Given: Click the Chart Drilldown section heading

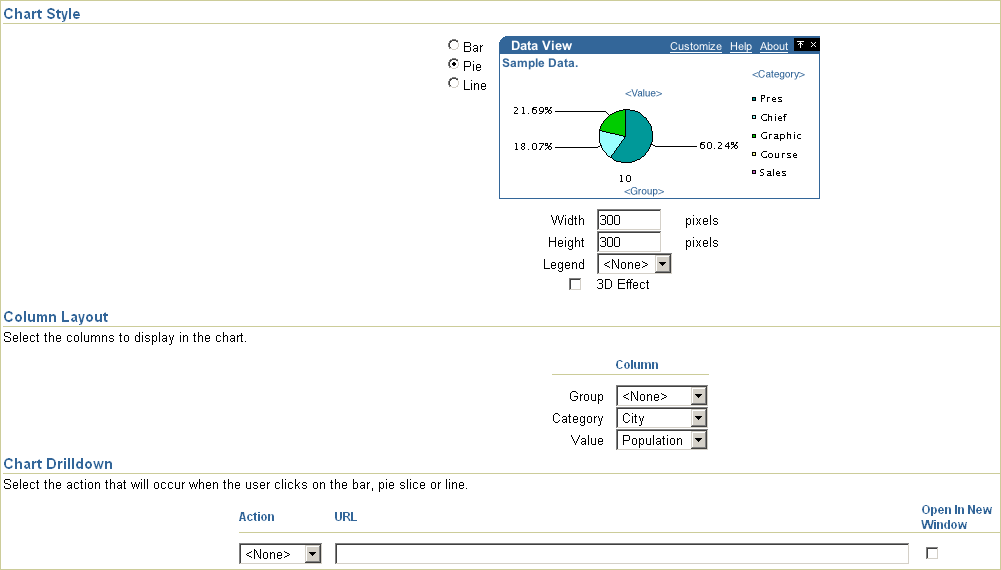Looking at the screenshot, I should coord(58,464).
